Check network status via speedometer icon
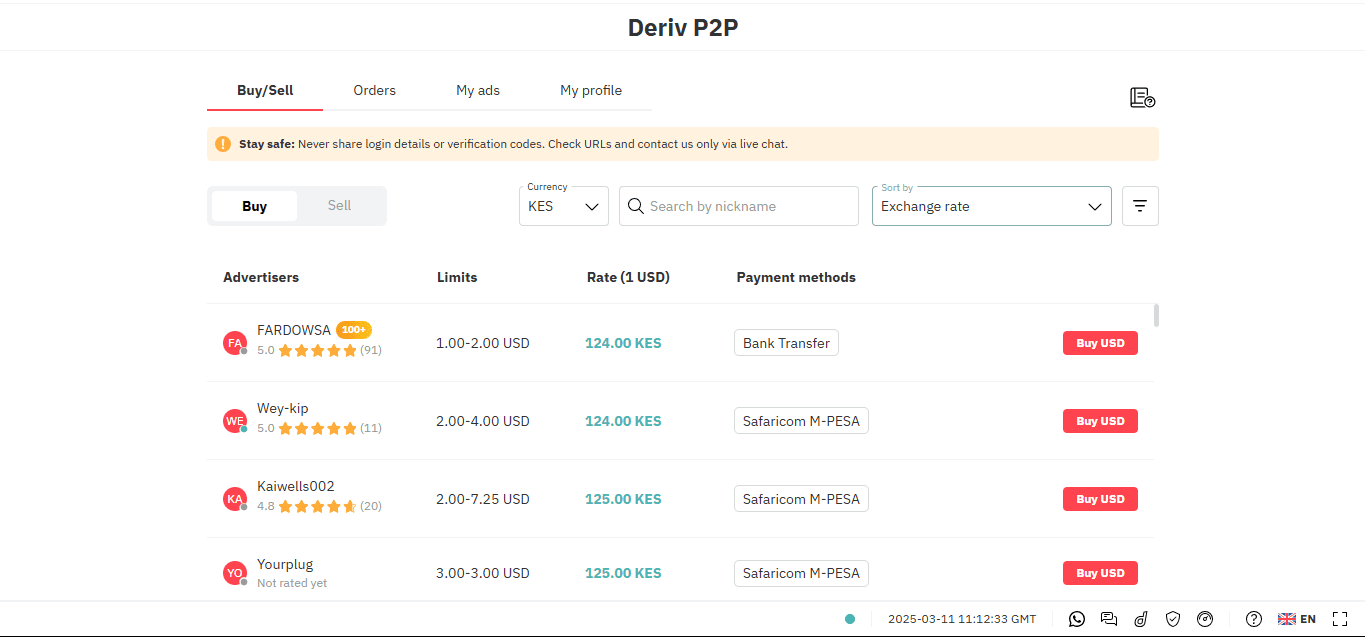 pos(1205,619)
